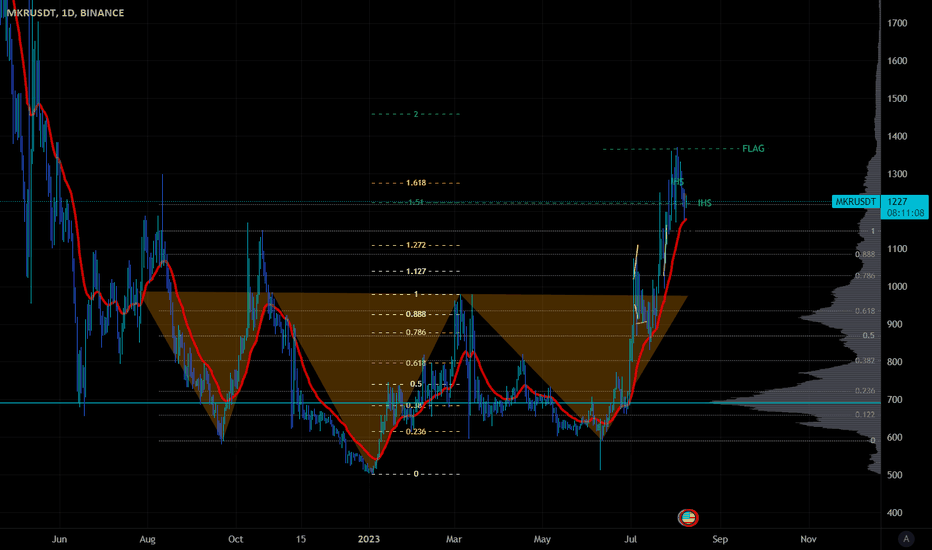Select the gray 0.382 level near price axis
The height and width of the screenshot is (550, 932).
865,361
